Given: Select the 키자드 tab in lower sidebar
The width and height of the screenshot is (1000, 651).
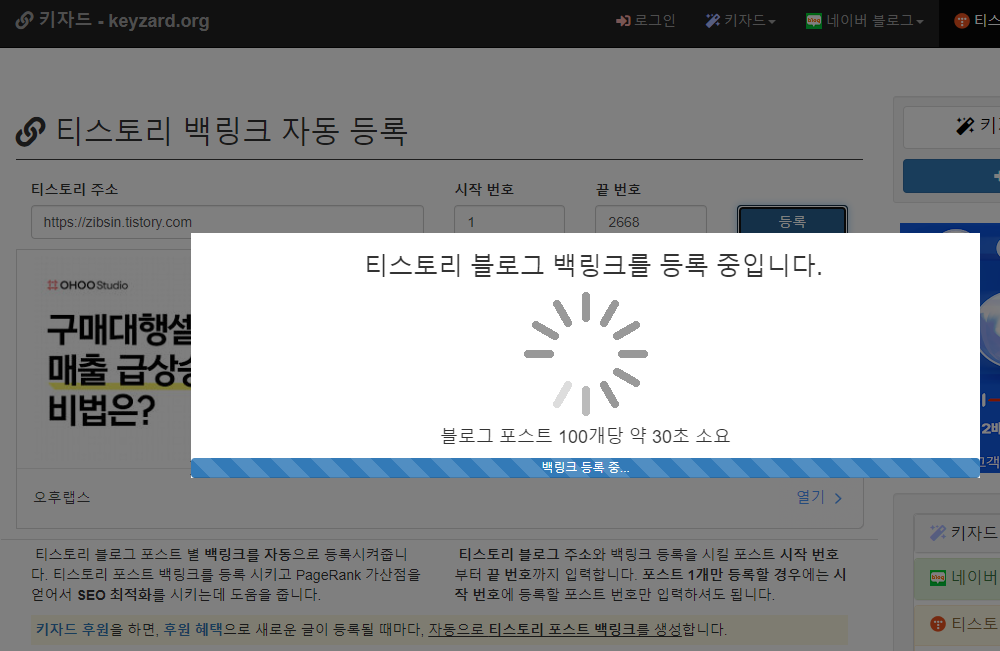Looking at the screenshot, I should 957,533.
